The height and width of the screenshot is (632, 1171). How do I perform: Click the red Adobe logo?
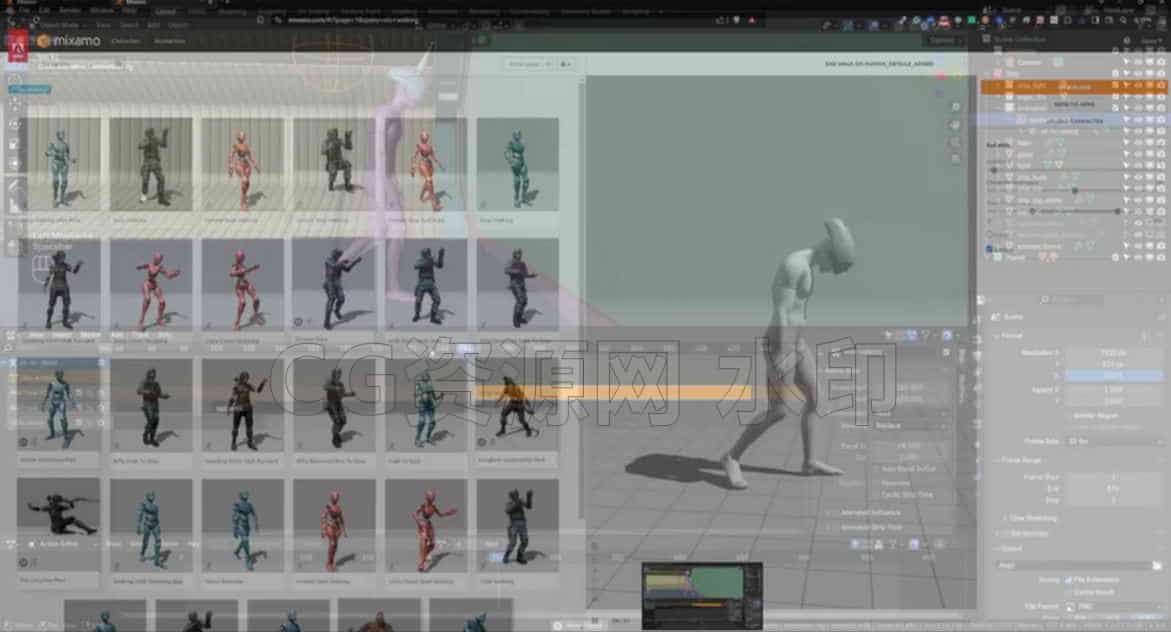point(17,46)
